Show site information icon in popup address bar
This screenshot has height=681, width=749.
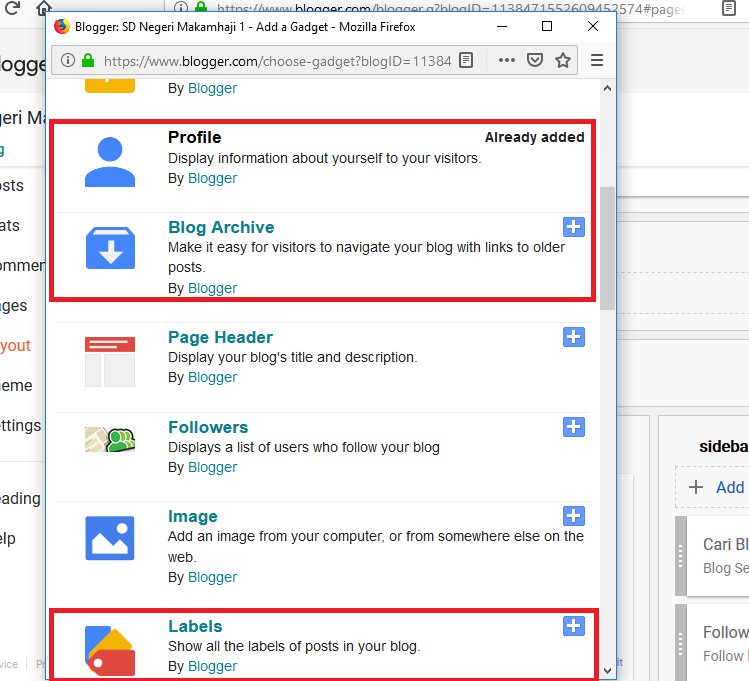pos(68,61)
